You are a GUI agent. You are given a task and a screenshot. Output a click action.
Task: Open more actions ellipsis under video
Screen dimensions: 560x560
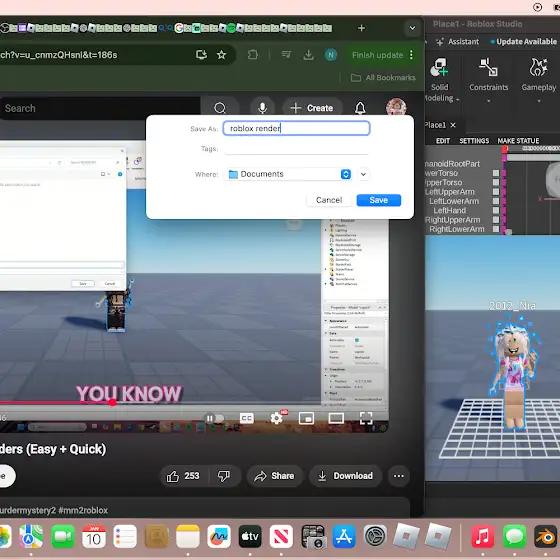(399, 476)
